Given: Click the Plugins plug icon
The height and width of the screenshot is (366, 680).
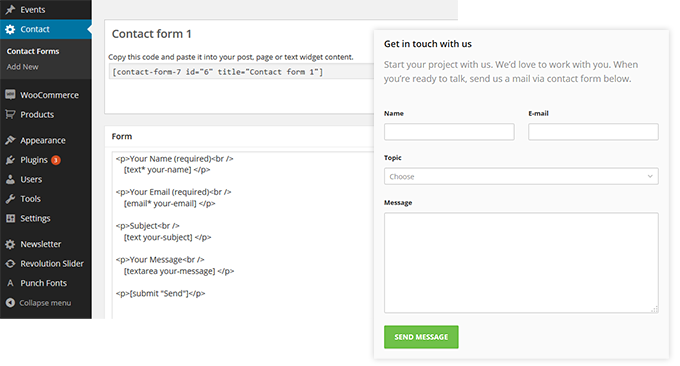Looking at the screenshot, I should (x=10, y=160).
